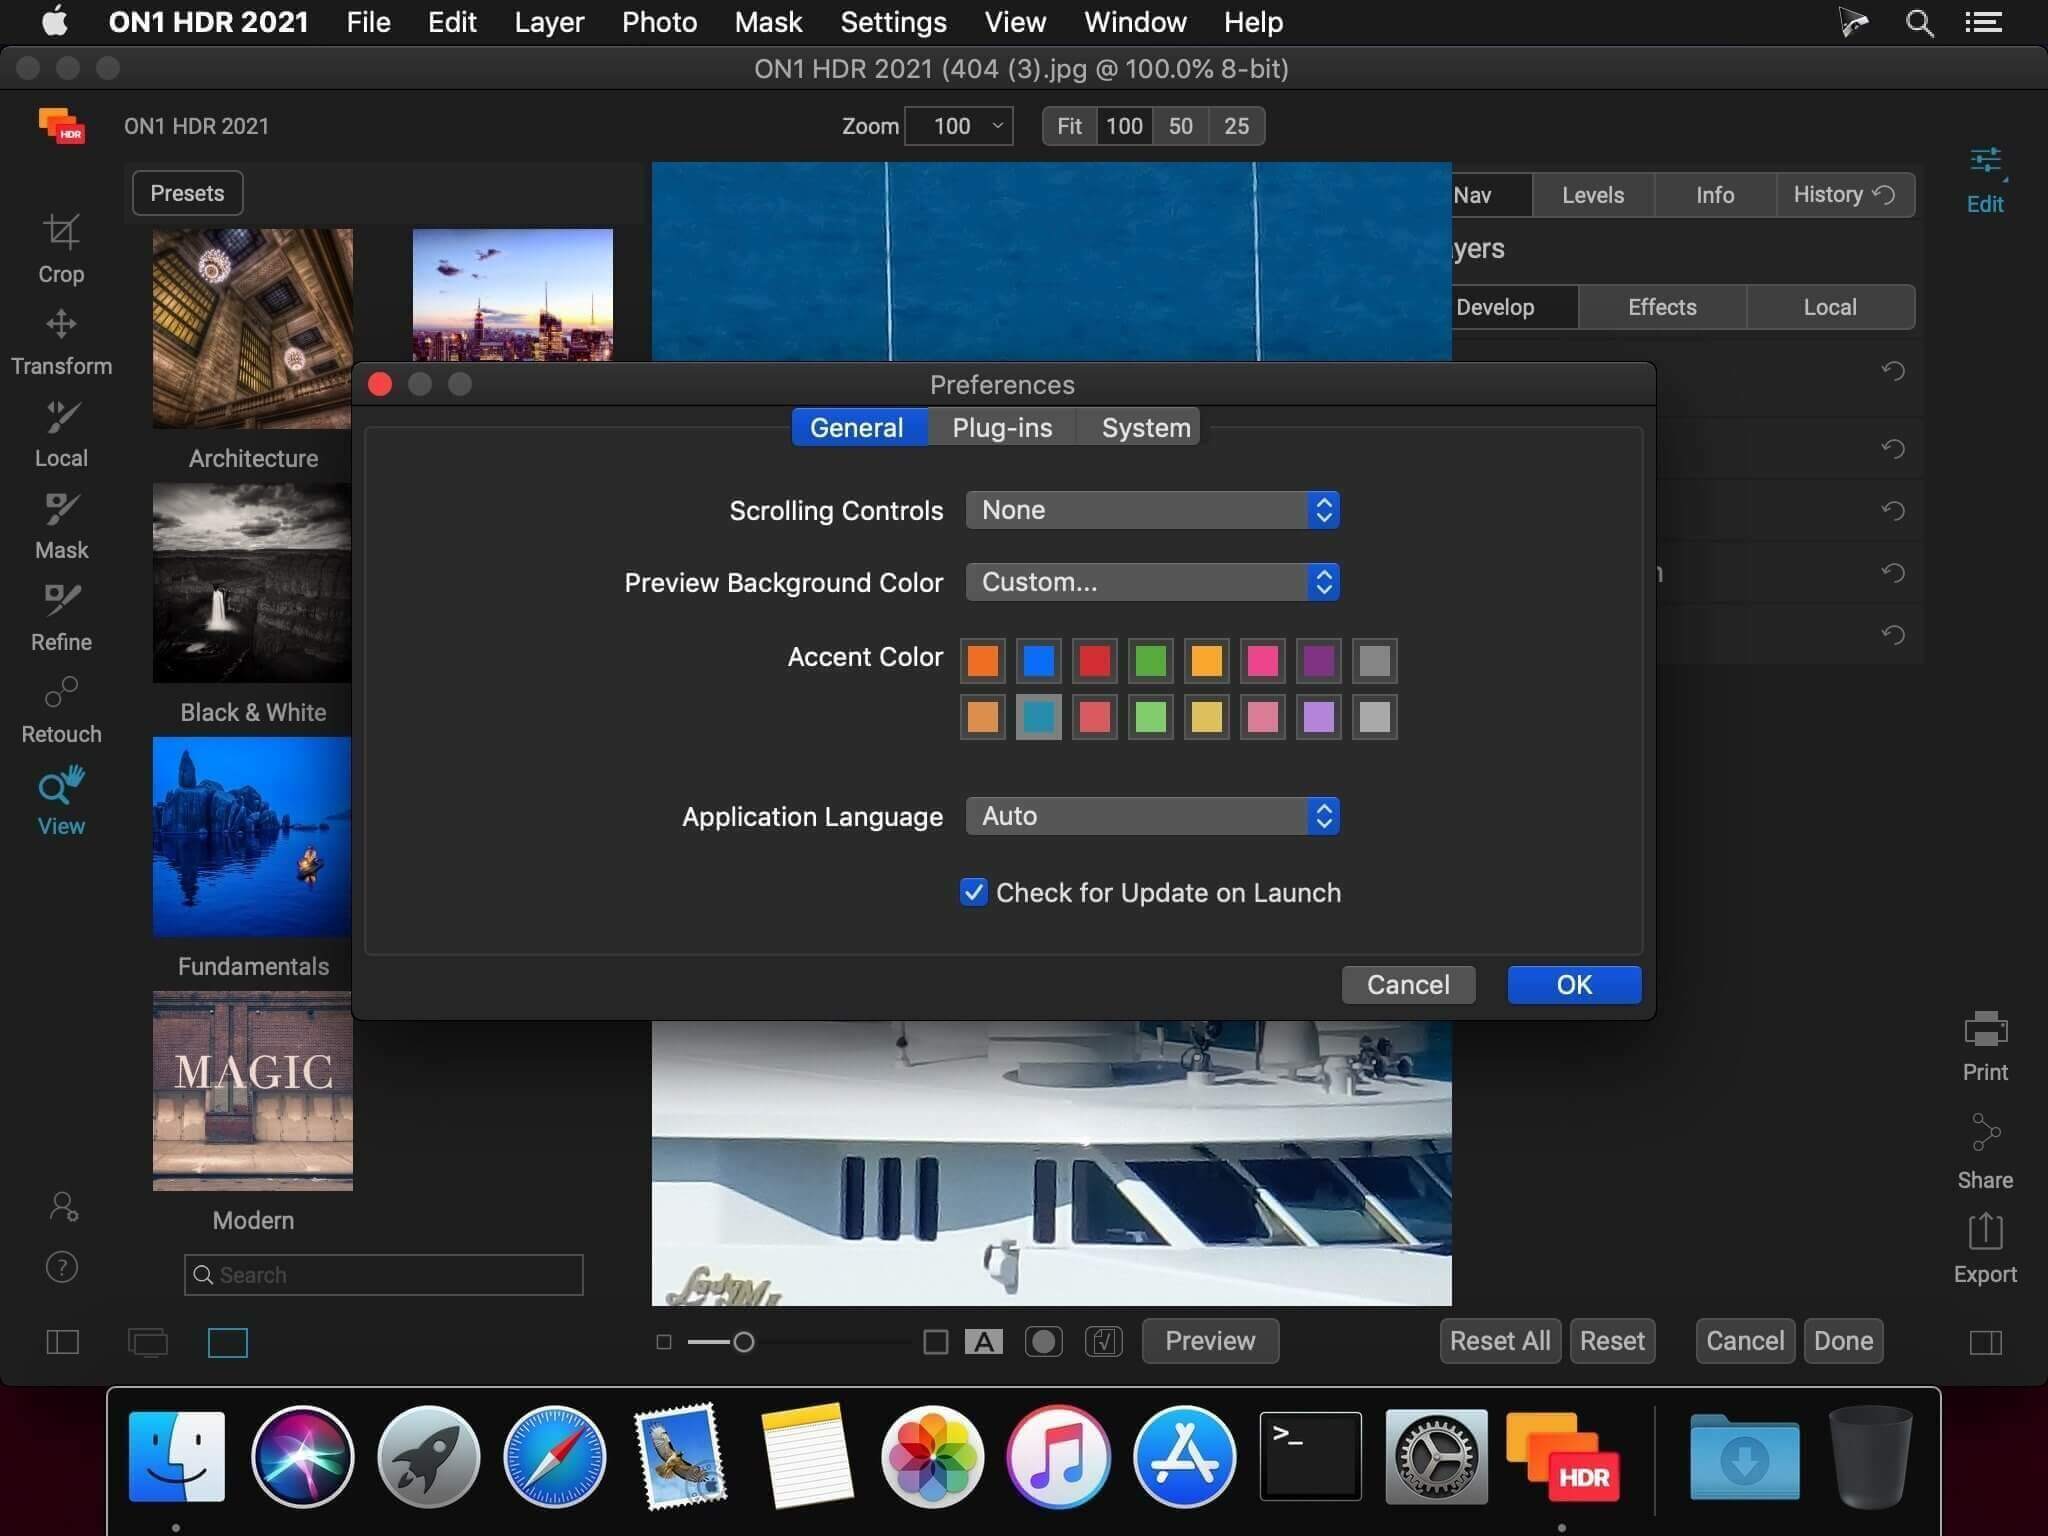This screenshot has width=2048, height=1536.
Task: Open System Preferences from the dock
Action: [1436, 1456]
